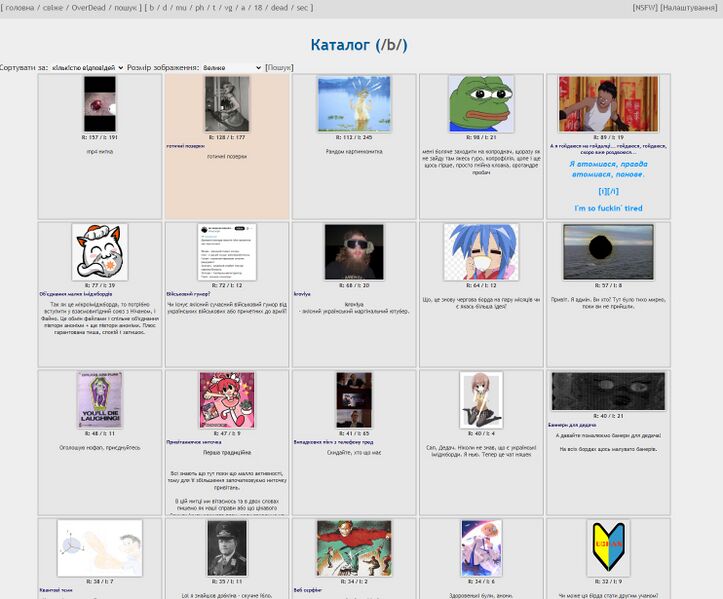The height and width of the screenshot is (599, 723).
Task: Open the red-sweater figure poster thumbnail
Action: coord(354,548)
